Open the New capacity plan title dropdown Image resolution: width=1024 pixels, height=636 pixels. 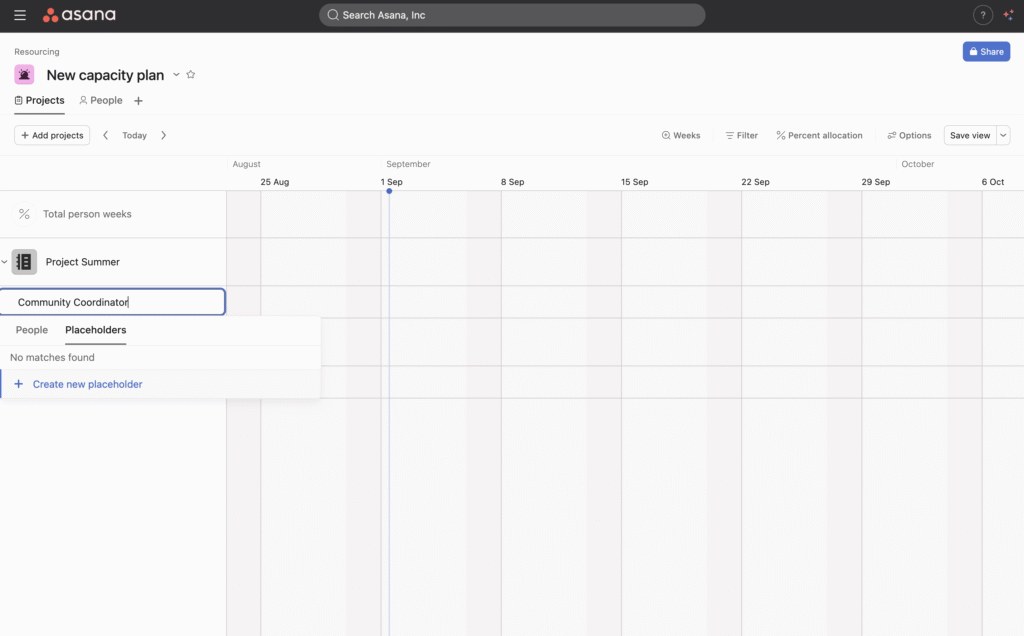[x=176, y=75]
